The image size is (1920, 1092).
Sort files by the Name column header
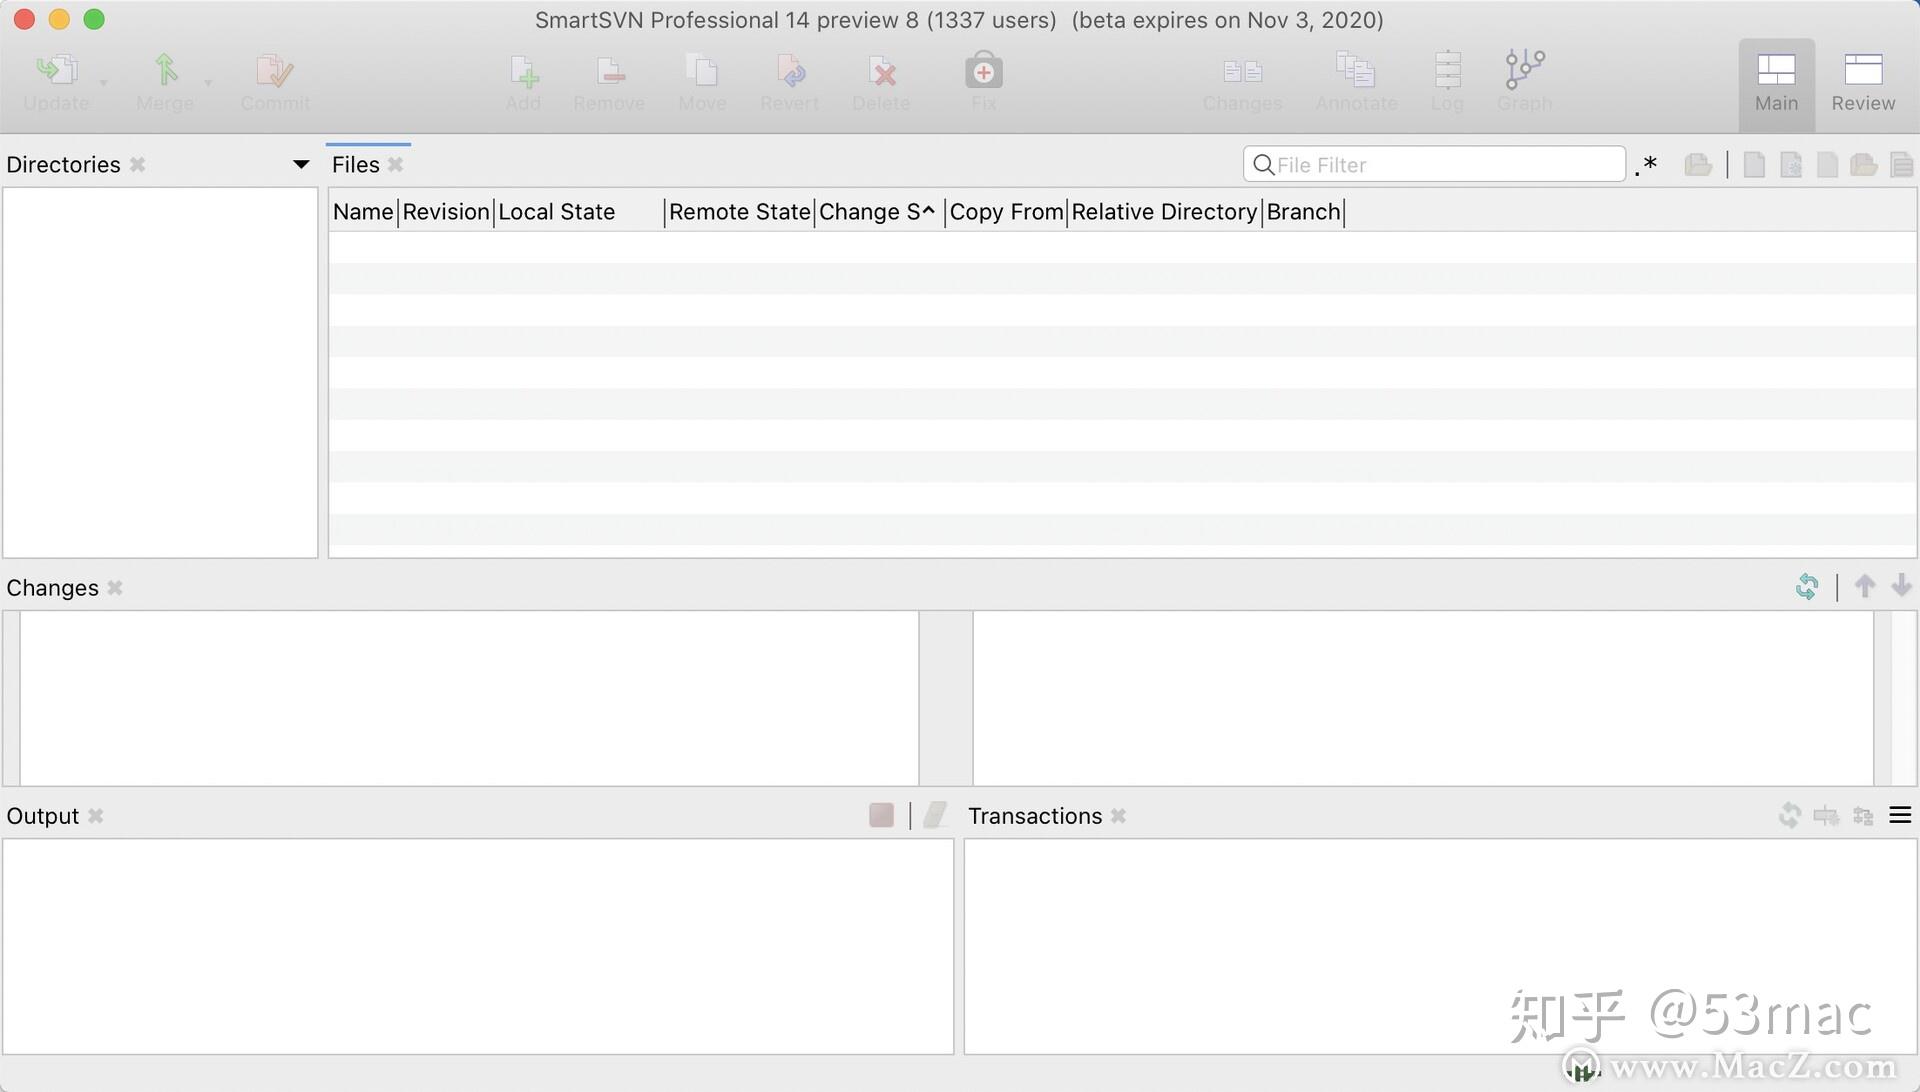(x=363, y=211)
